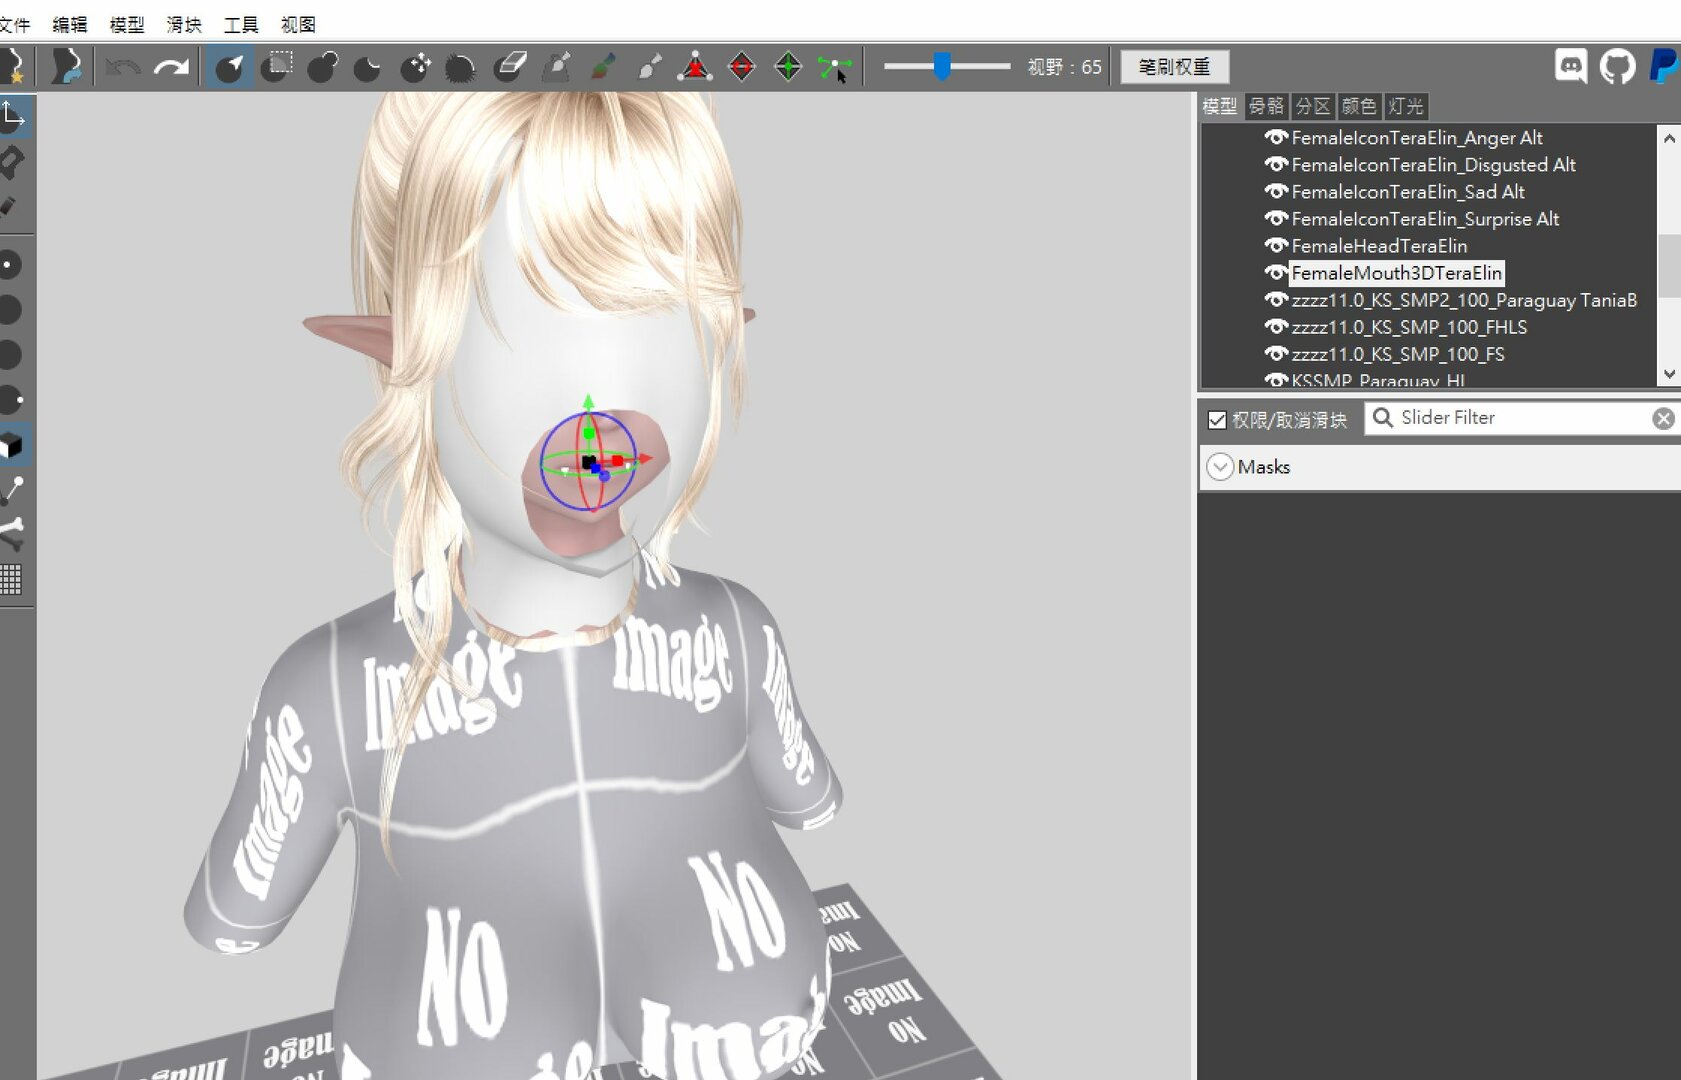Click the New Project icon with star
The width and height of the screenshot is (1681, 1080).
(x=13, y=66)
